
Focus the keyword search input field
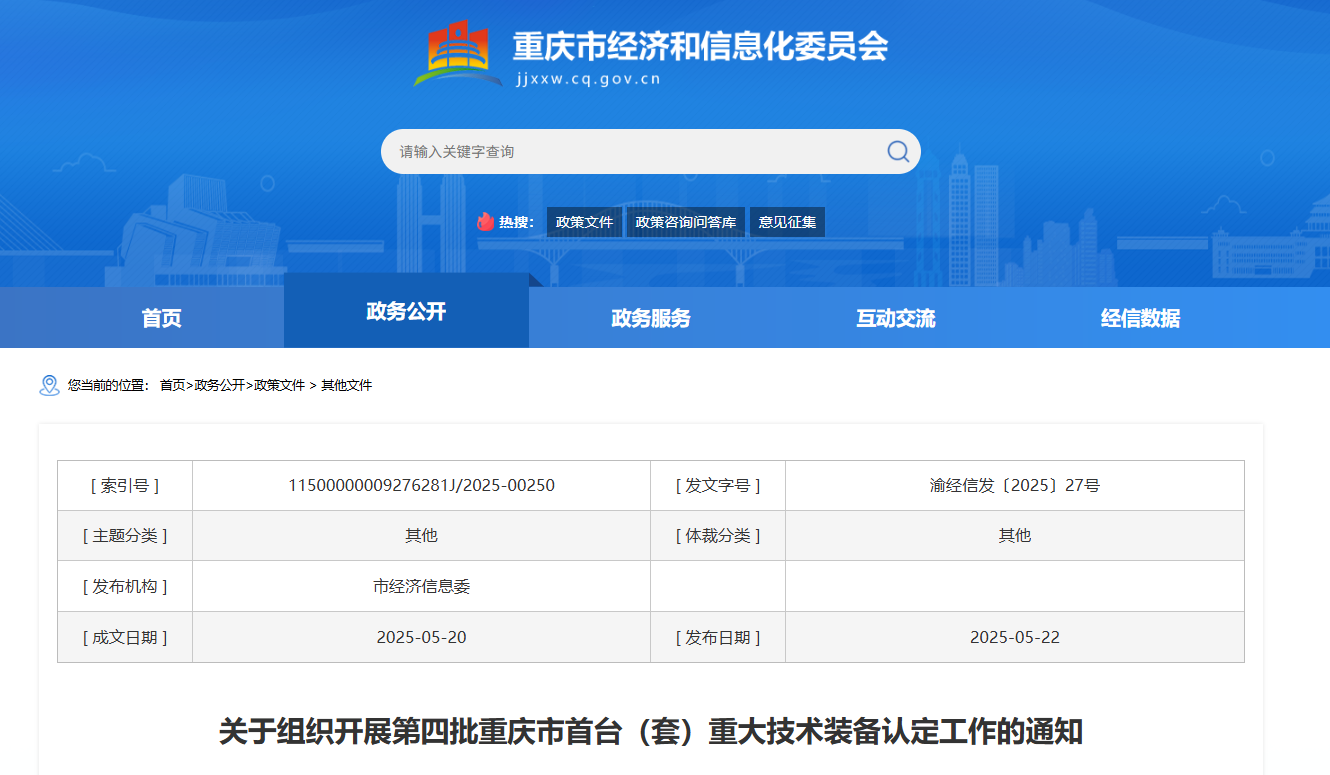(630, 152)
